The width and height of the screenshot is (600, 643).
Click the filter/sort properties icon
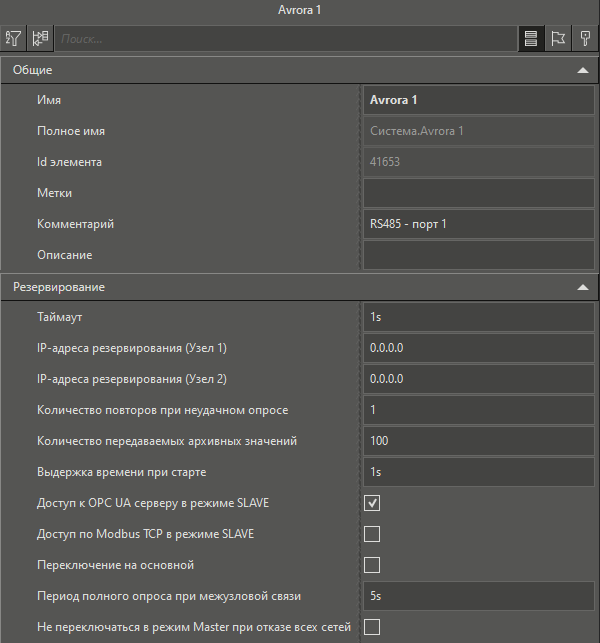(13, 39)
